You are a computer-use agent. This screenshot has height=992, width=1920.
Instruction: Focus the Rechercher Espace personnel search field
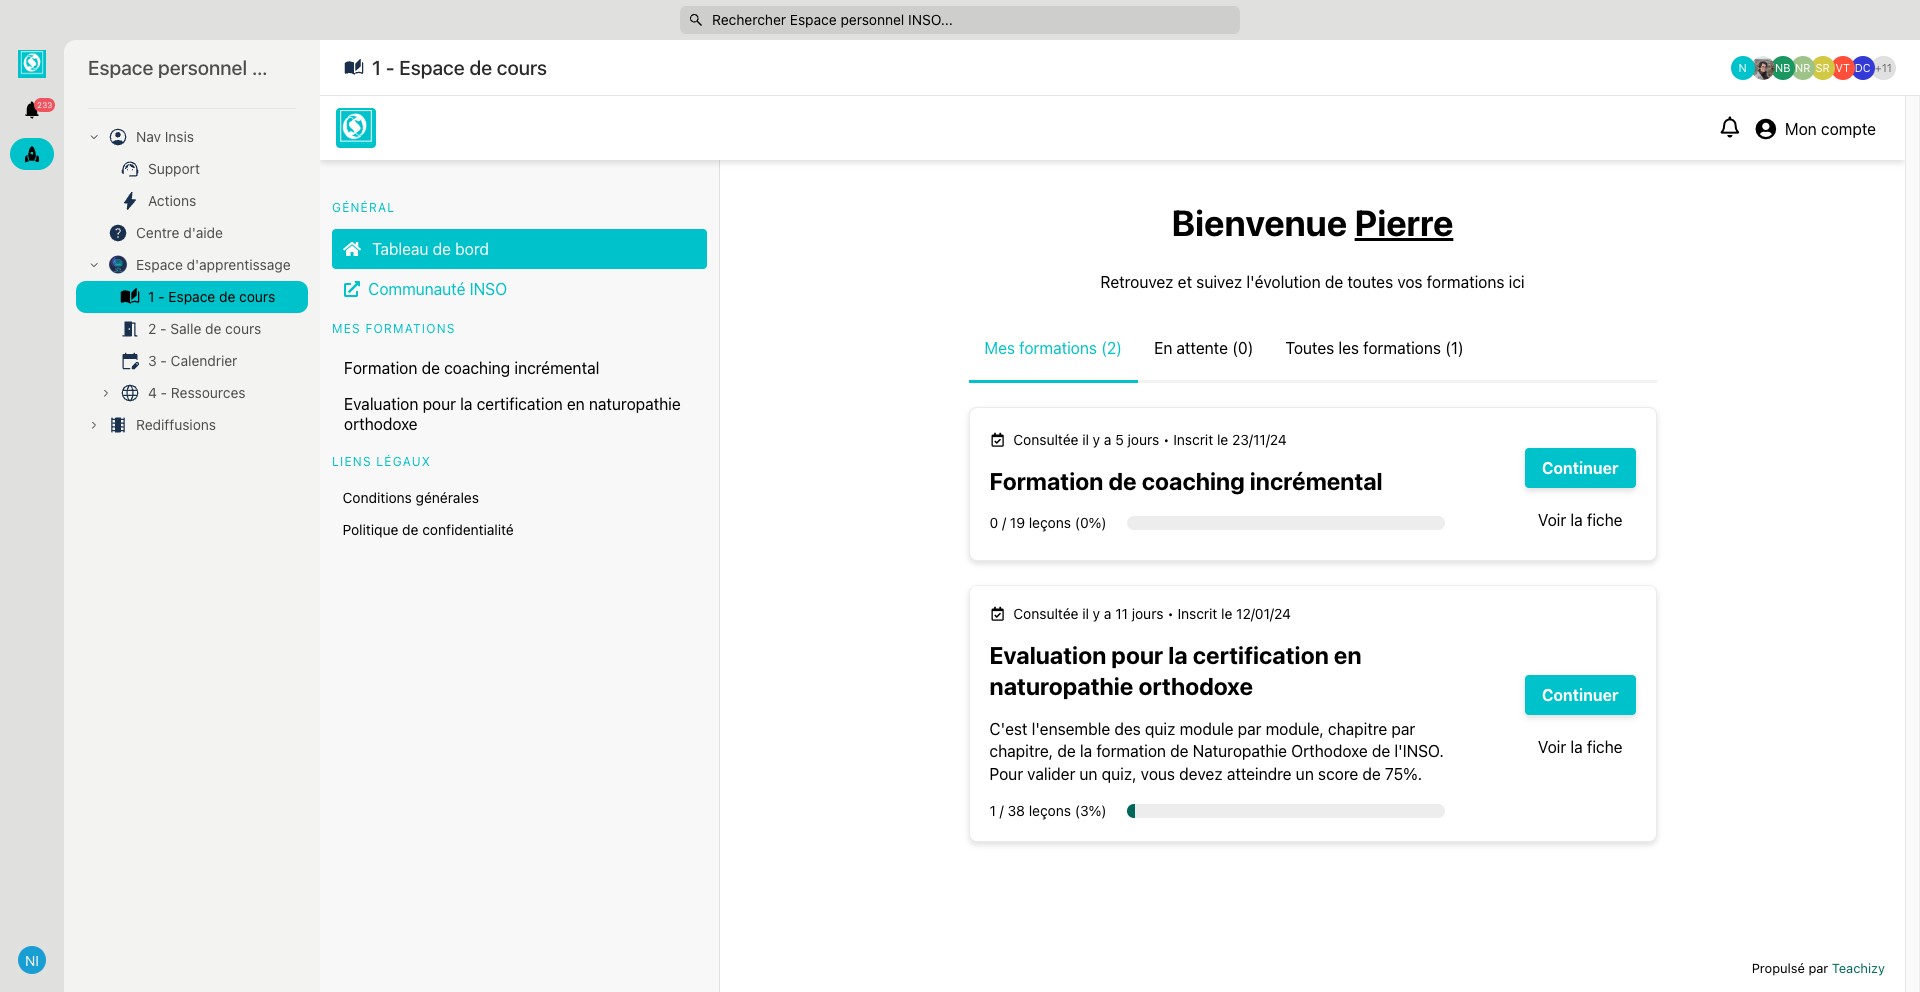click(960, 20)
